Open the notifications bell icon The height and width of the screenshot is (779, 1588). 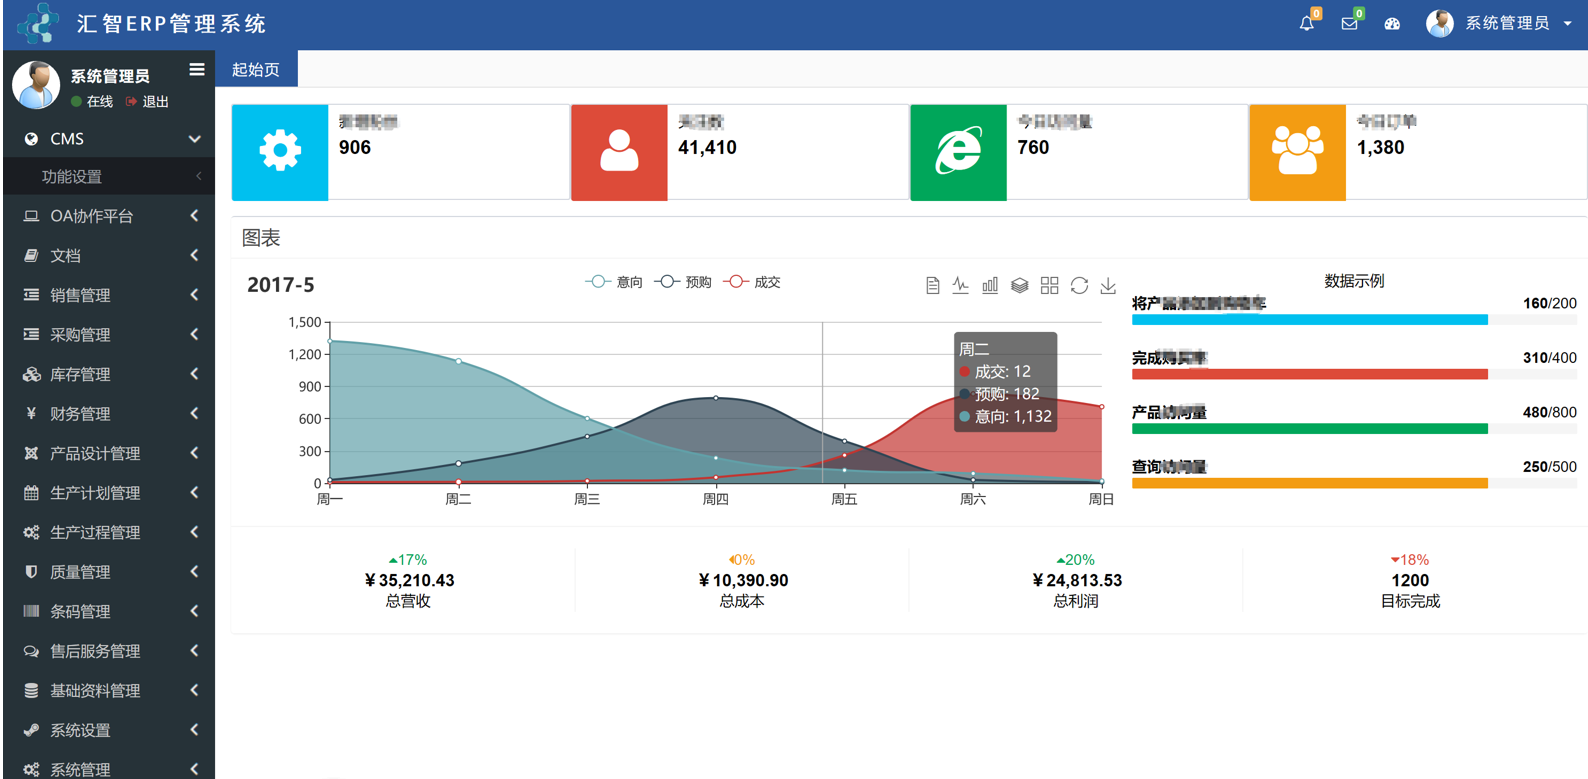(1307, 23)
